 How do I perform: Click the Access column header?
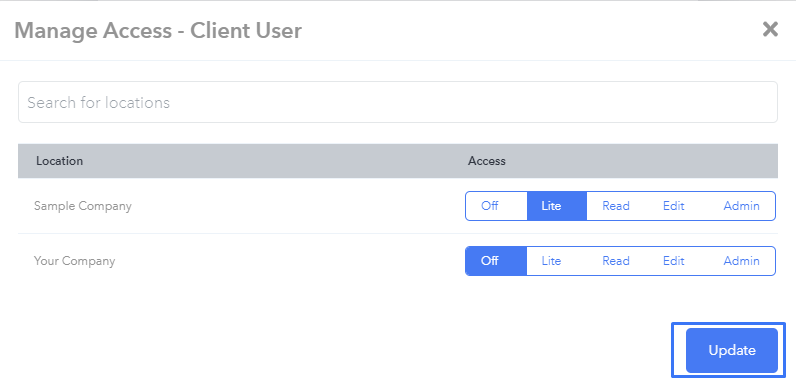pos(486,161)
